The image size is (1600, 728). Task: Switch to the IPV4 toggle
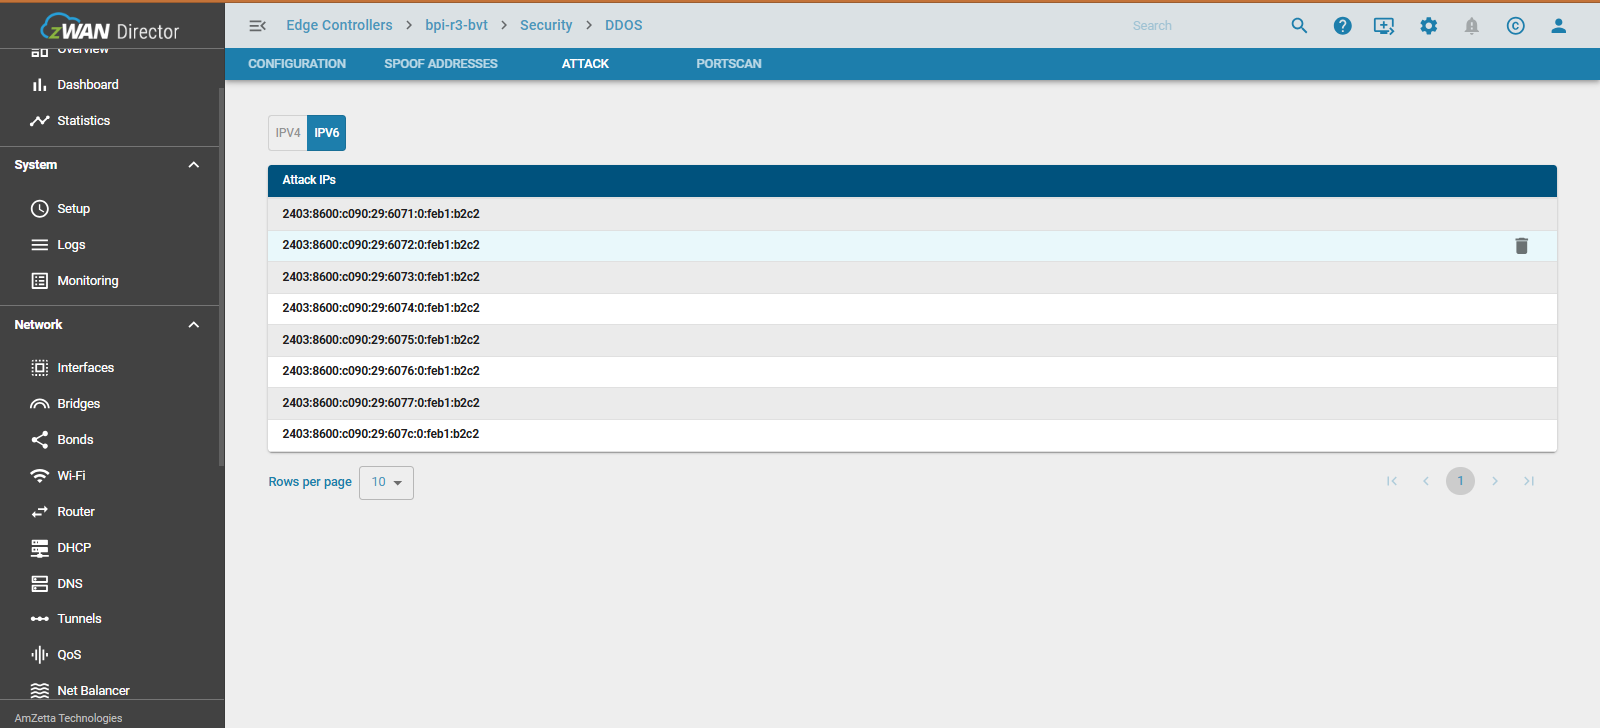pos(288,133)
